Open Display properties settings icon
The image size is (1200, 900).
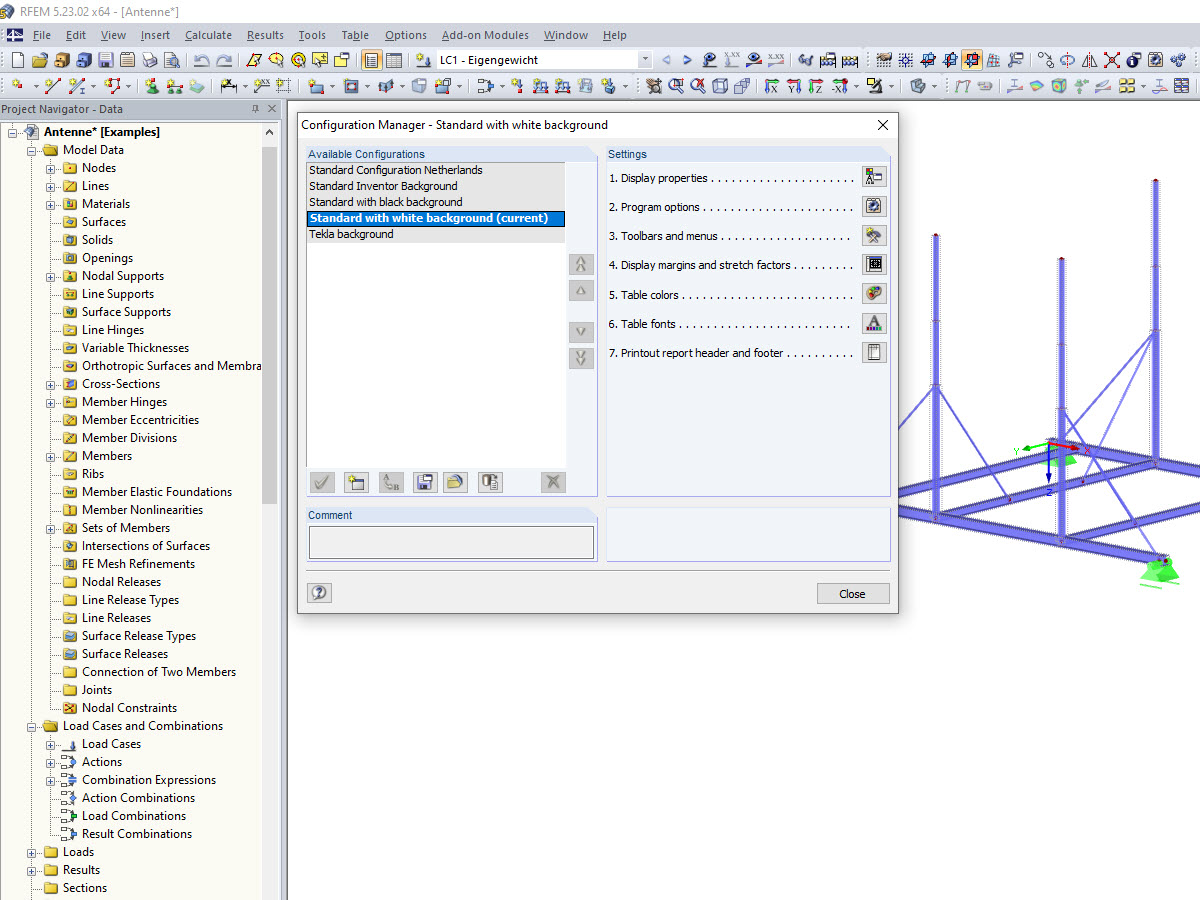click(x=874, y=178)
